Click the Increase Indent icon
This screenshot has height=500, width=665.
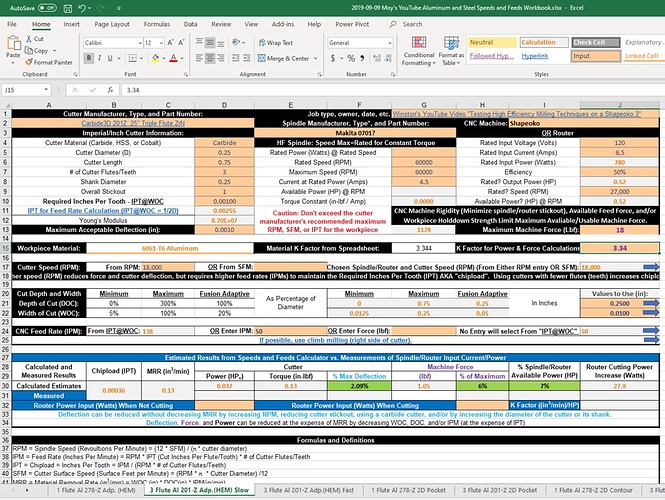tap(246, 58)
